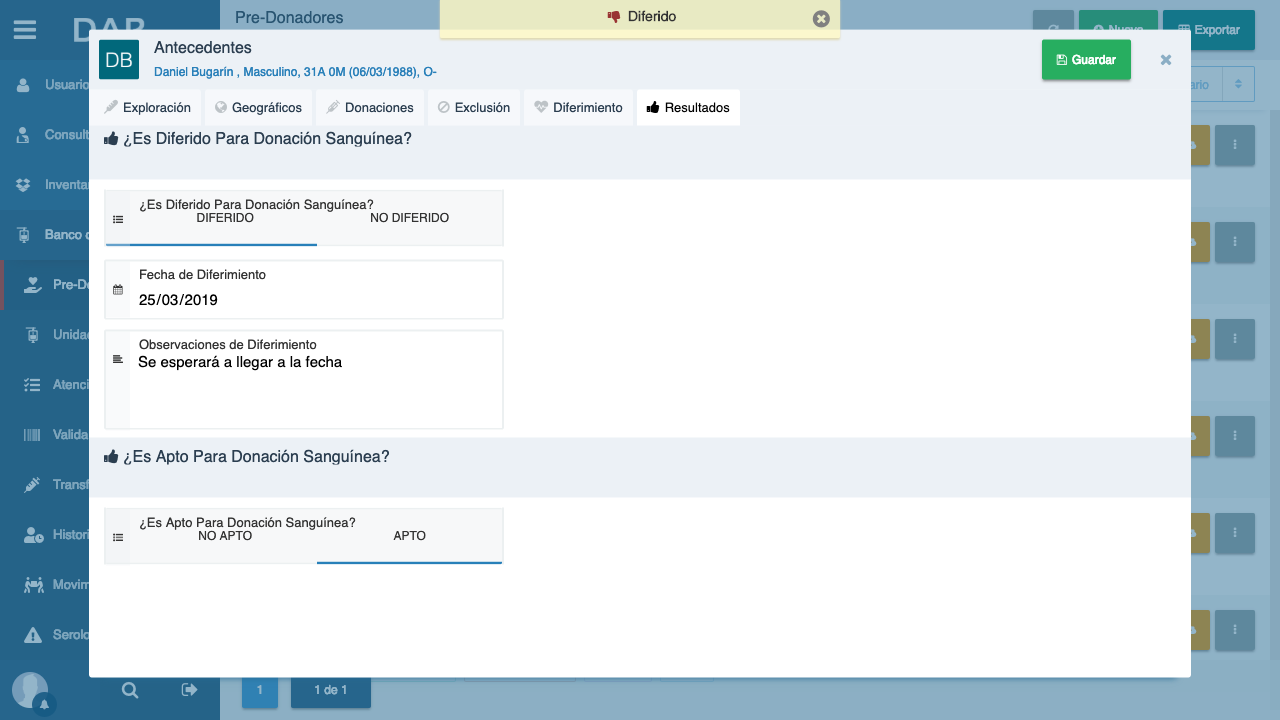Image resolution: width=1280 pixels, height=720 pixels.
Task: Click the Movimientos people sidebar icon
Action: 33,585
